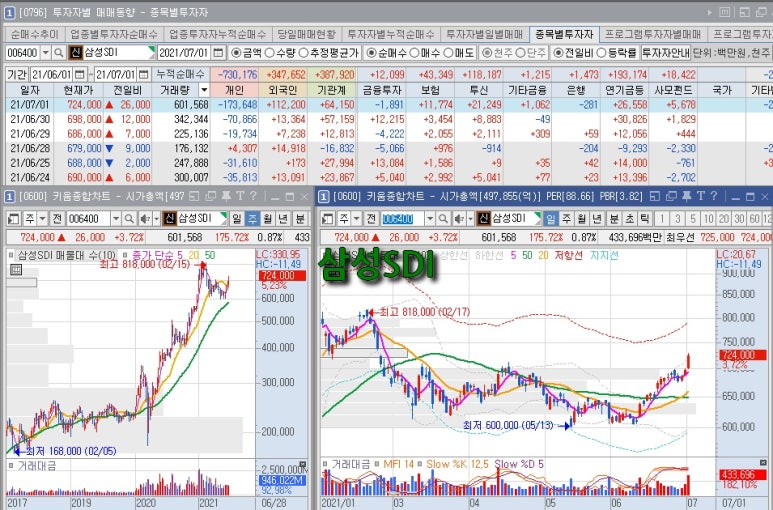Open calendar for period end 21/07/01

click(x=143, y=74)
